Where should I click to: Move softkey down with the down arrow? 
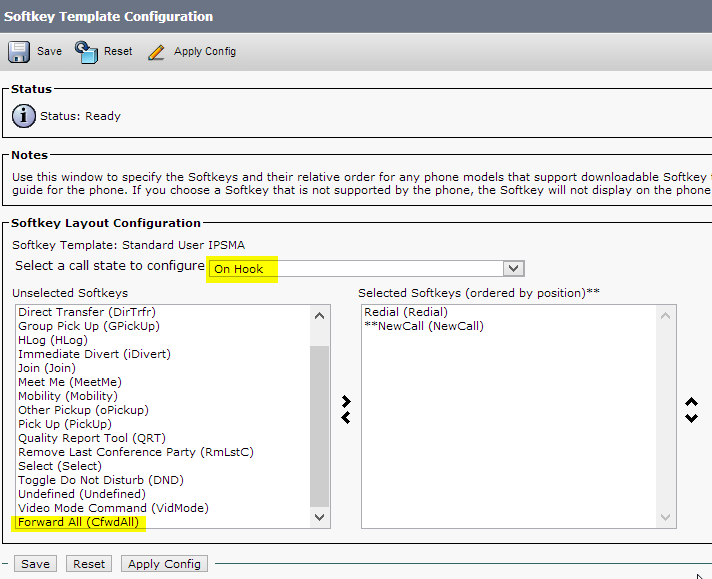[x=691, y=418]
